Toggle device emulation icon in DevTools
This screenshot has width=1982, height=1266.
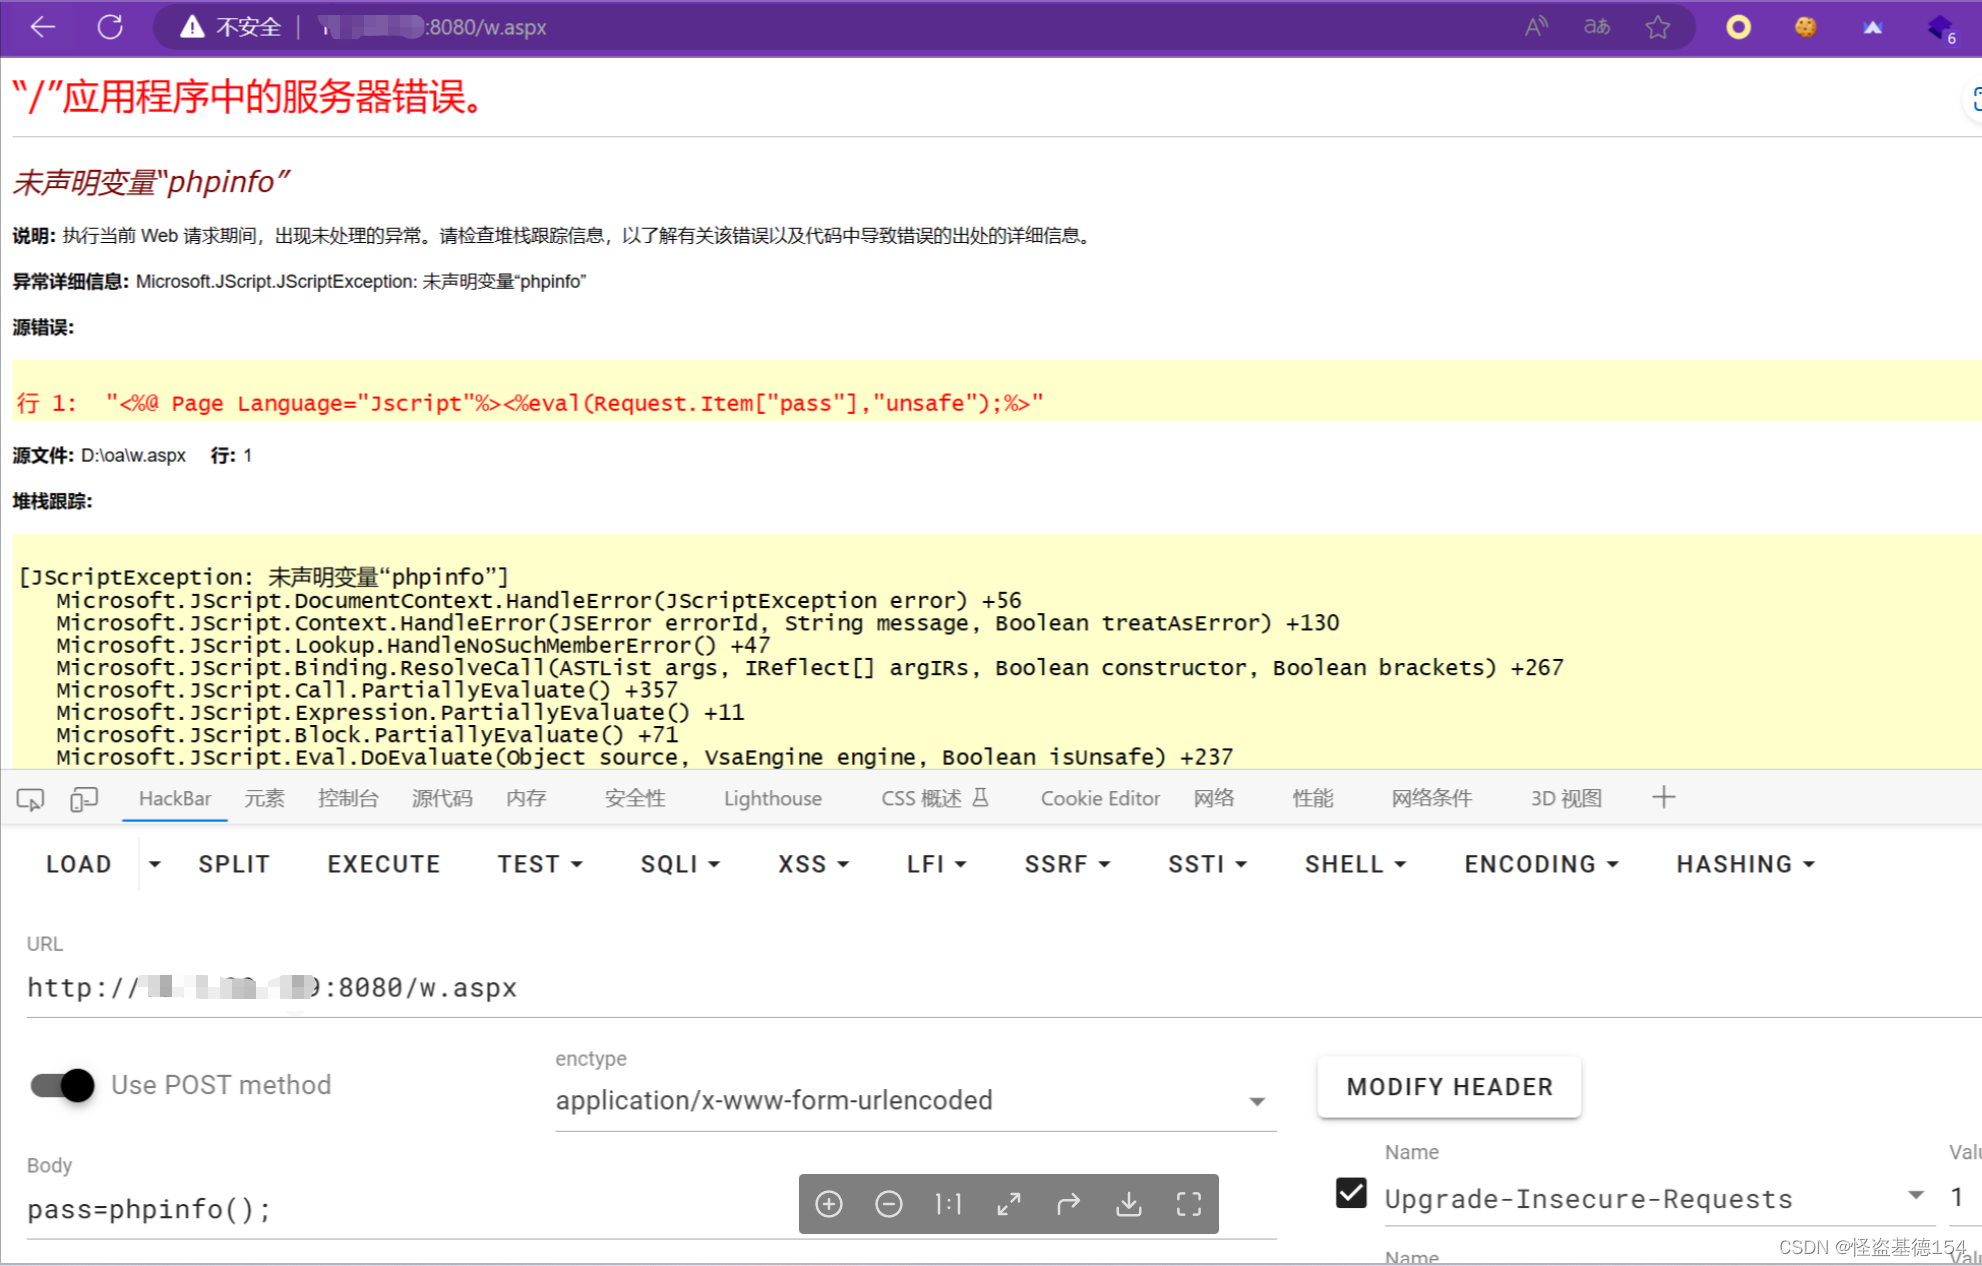click(x=84, y=799)
